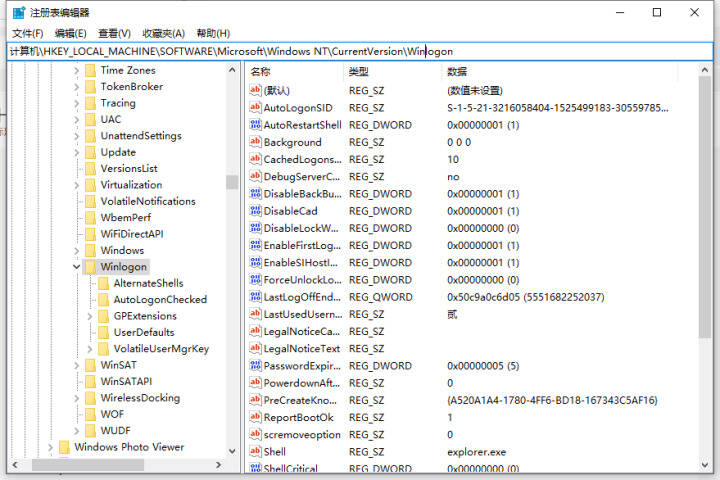The height and width of the screenshot is (480, 720).
Task: Click the AutoLogonSID string value icon
Action: [x=255, y=107]
